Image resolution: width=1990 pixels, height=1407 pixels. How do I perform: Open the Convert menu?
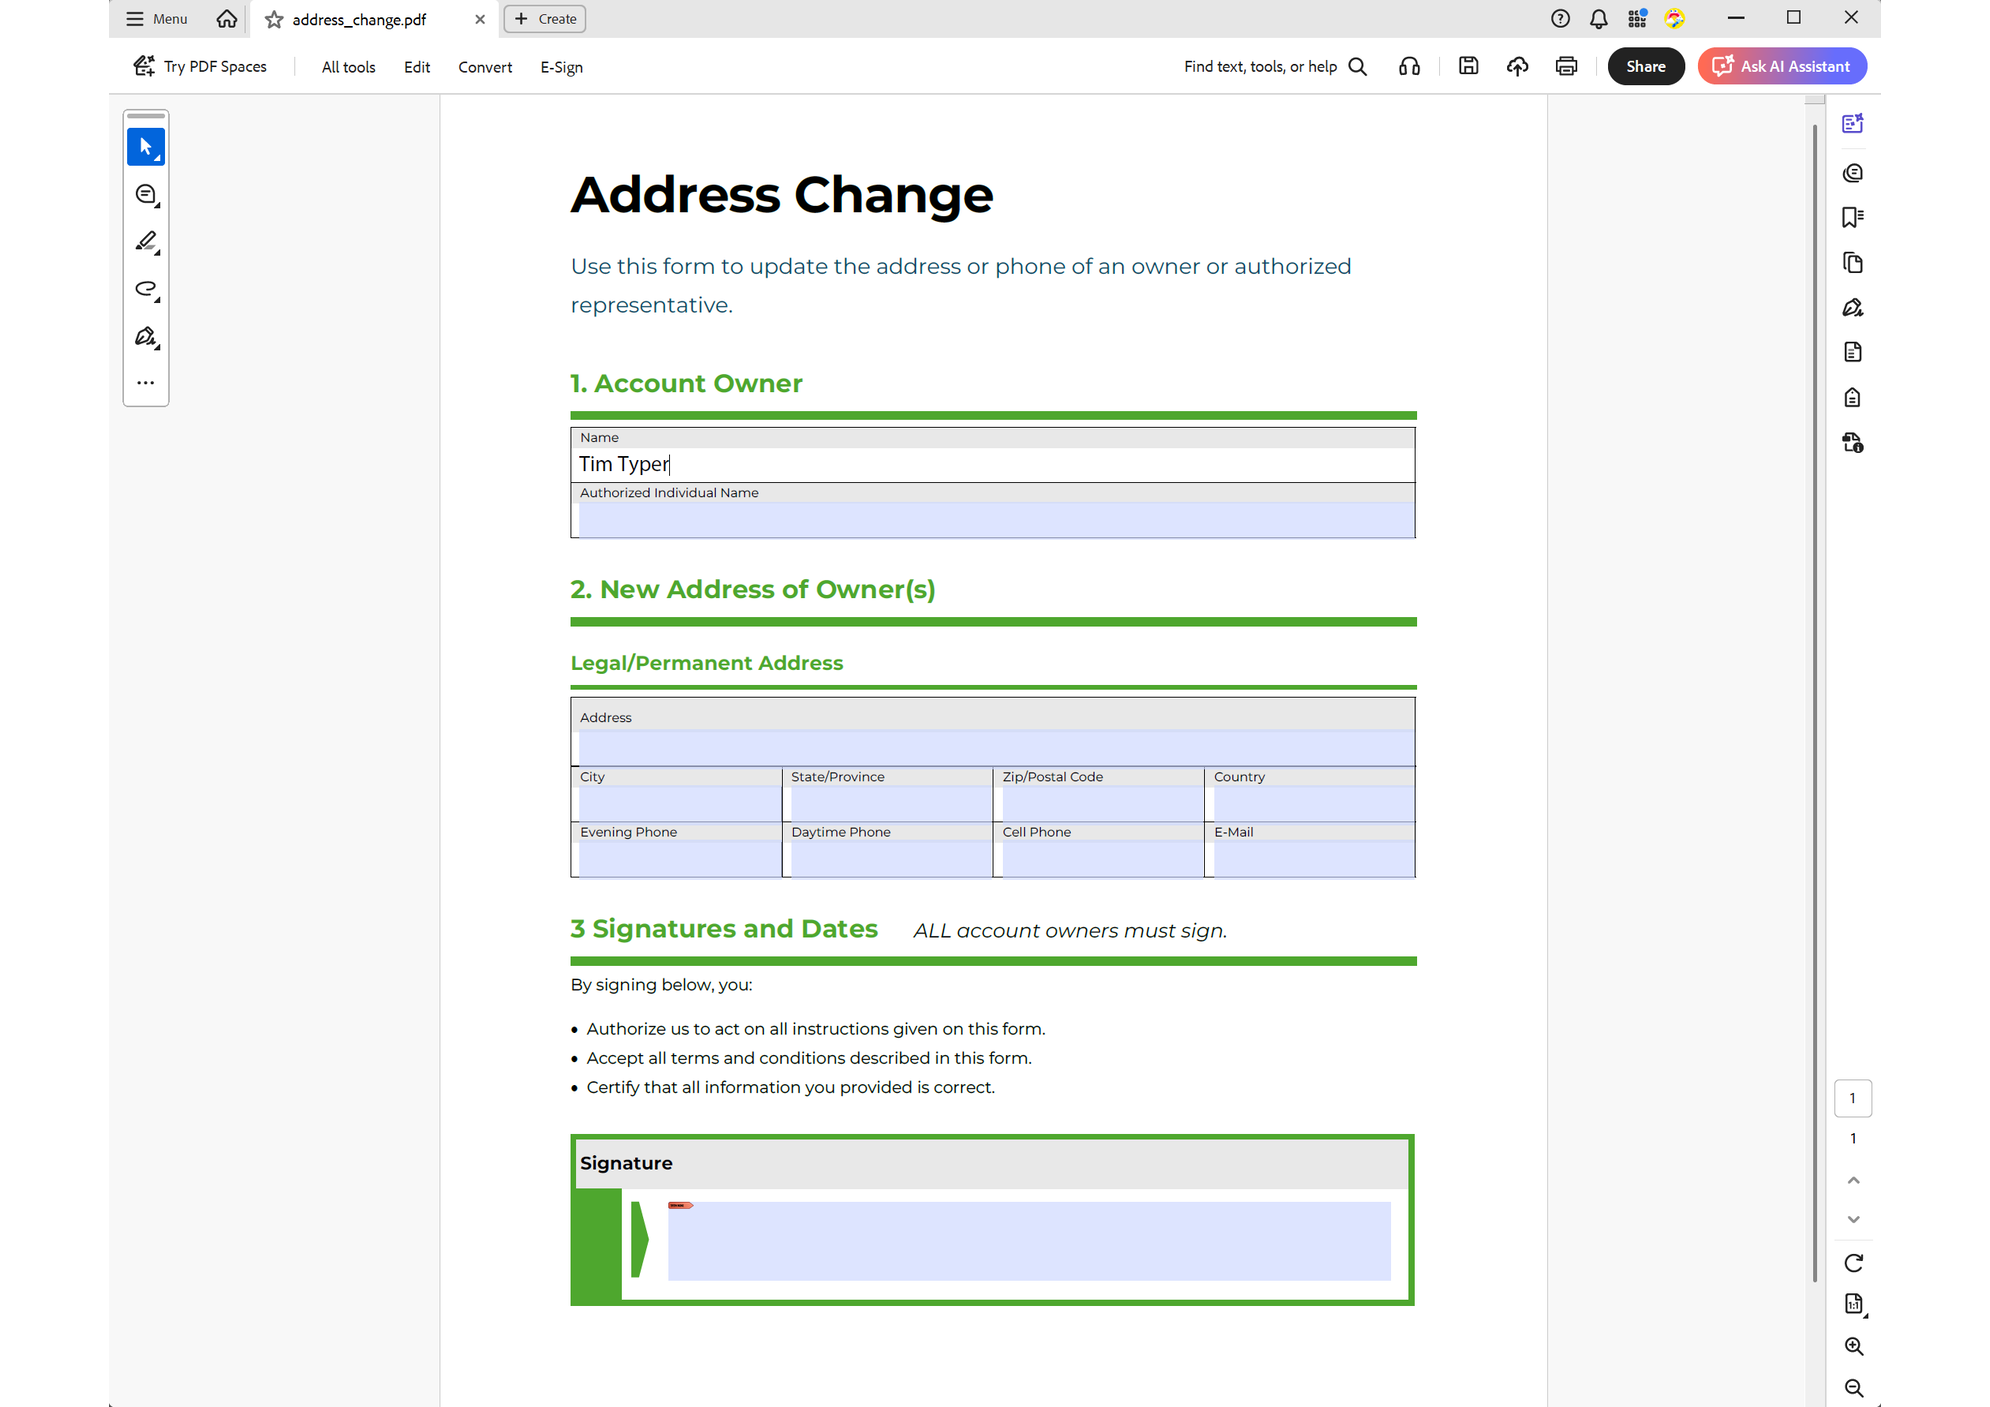(x=485, y=67)
